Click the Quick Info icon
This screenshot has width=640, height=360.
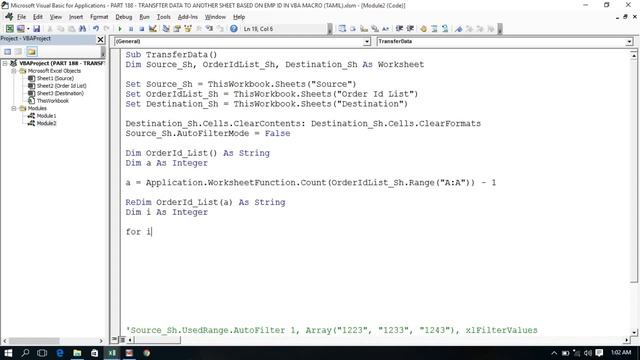click(364, 29)
